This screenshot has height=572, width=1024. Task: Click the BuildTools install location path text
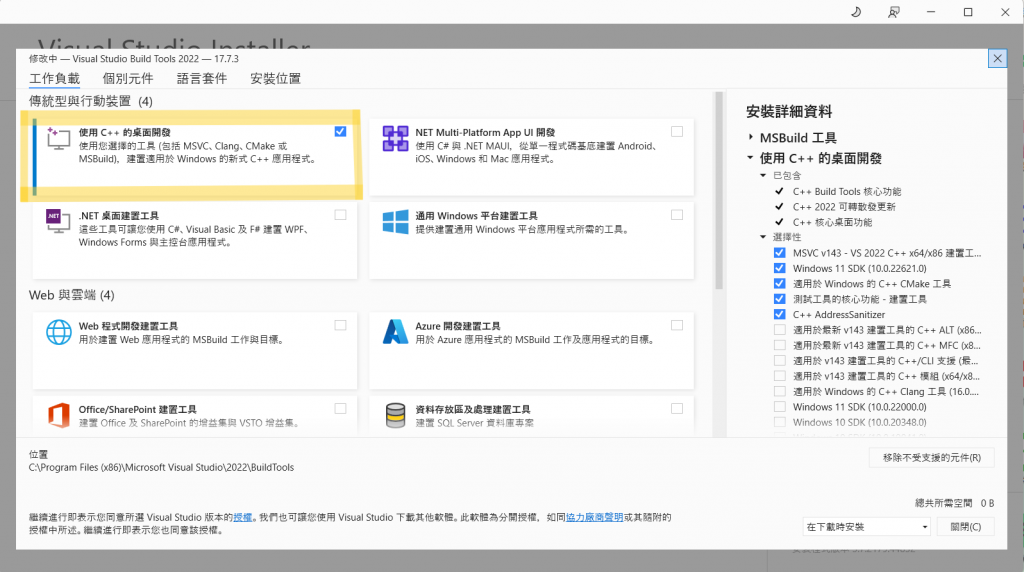(x=161, y=468)
